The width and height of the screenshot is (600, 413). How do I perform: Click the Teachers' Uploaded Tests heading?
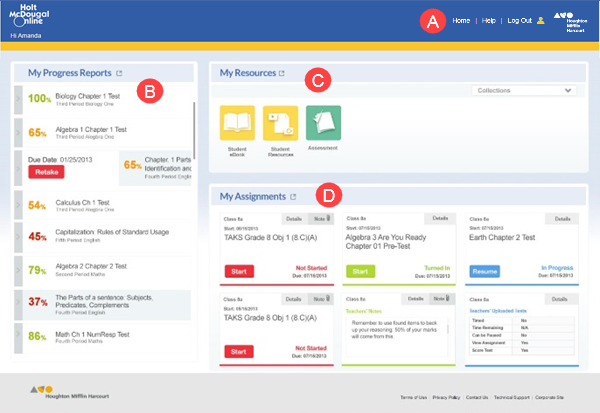coord(498,311)
